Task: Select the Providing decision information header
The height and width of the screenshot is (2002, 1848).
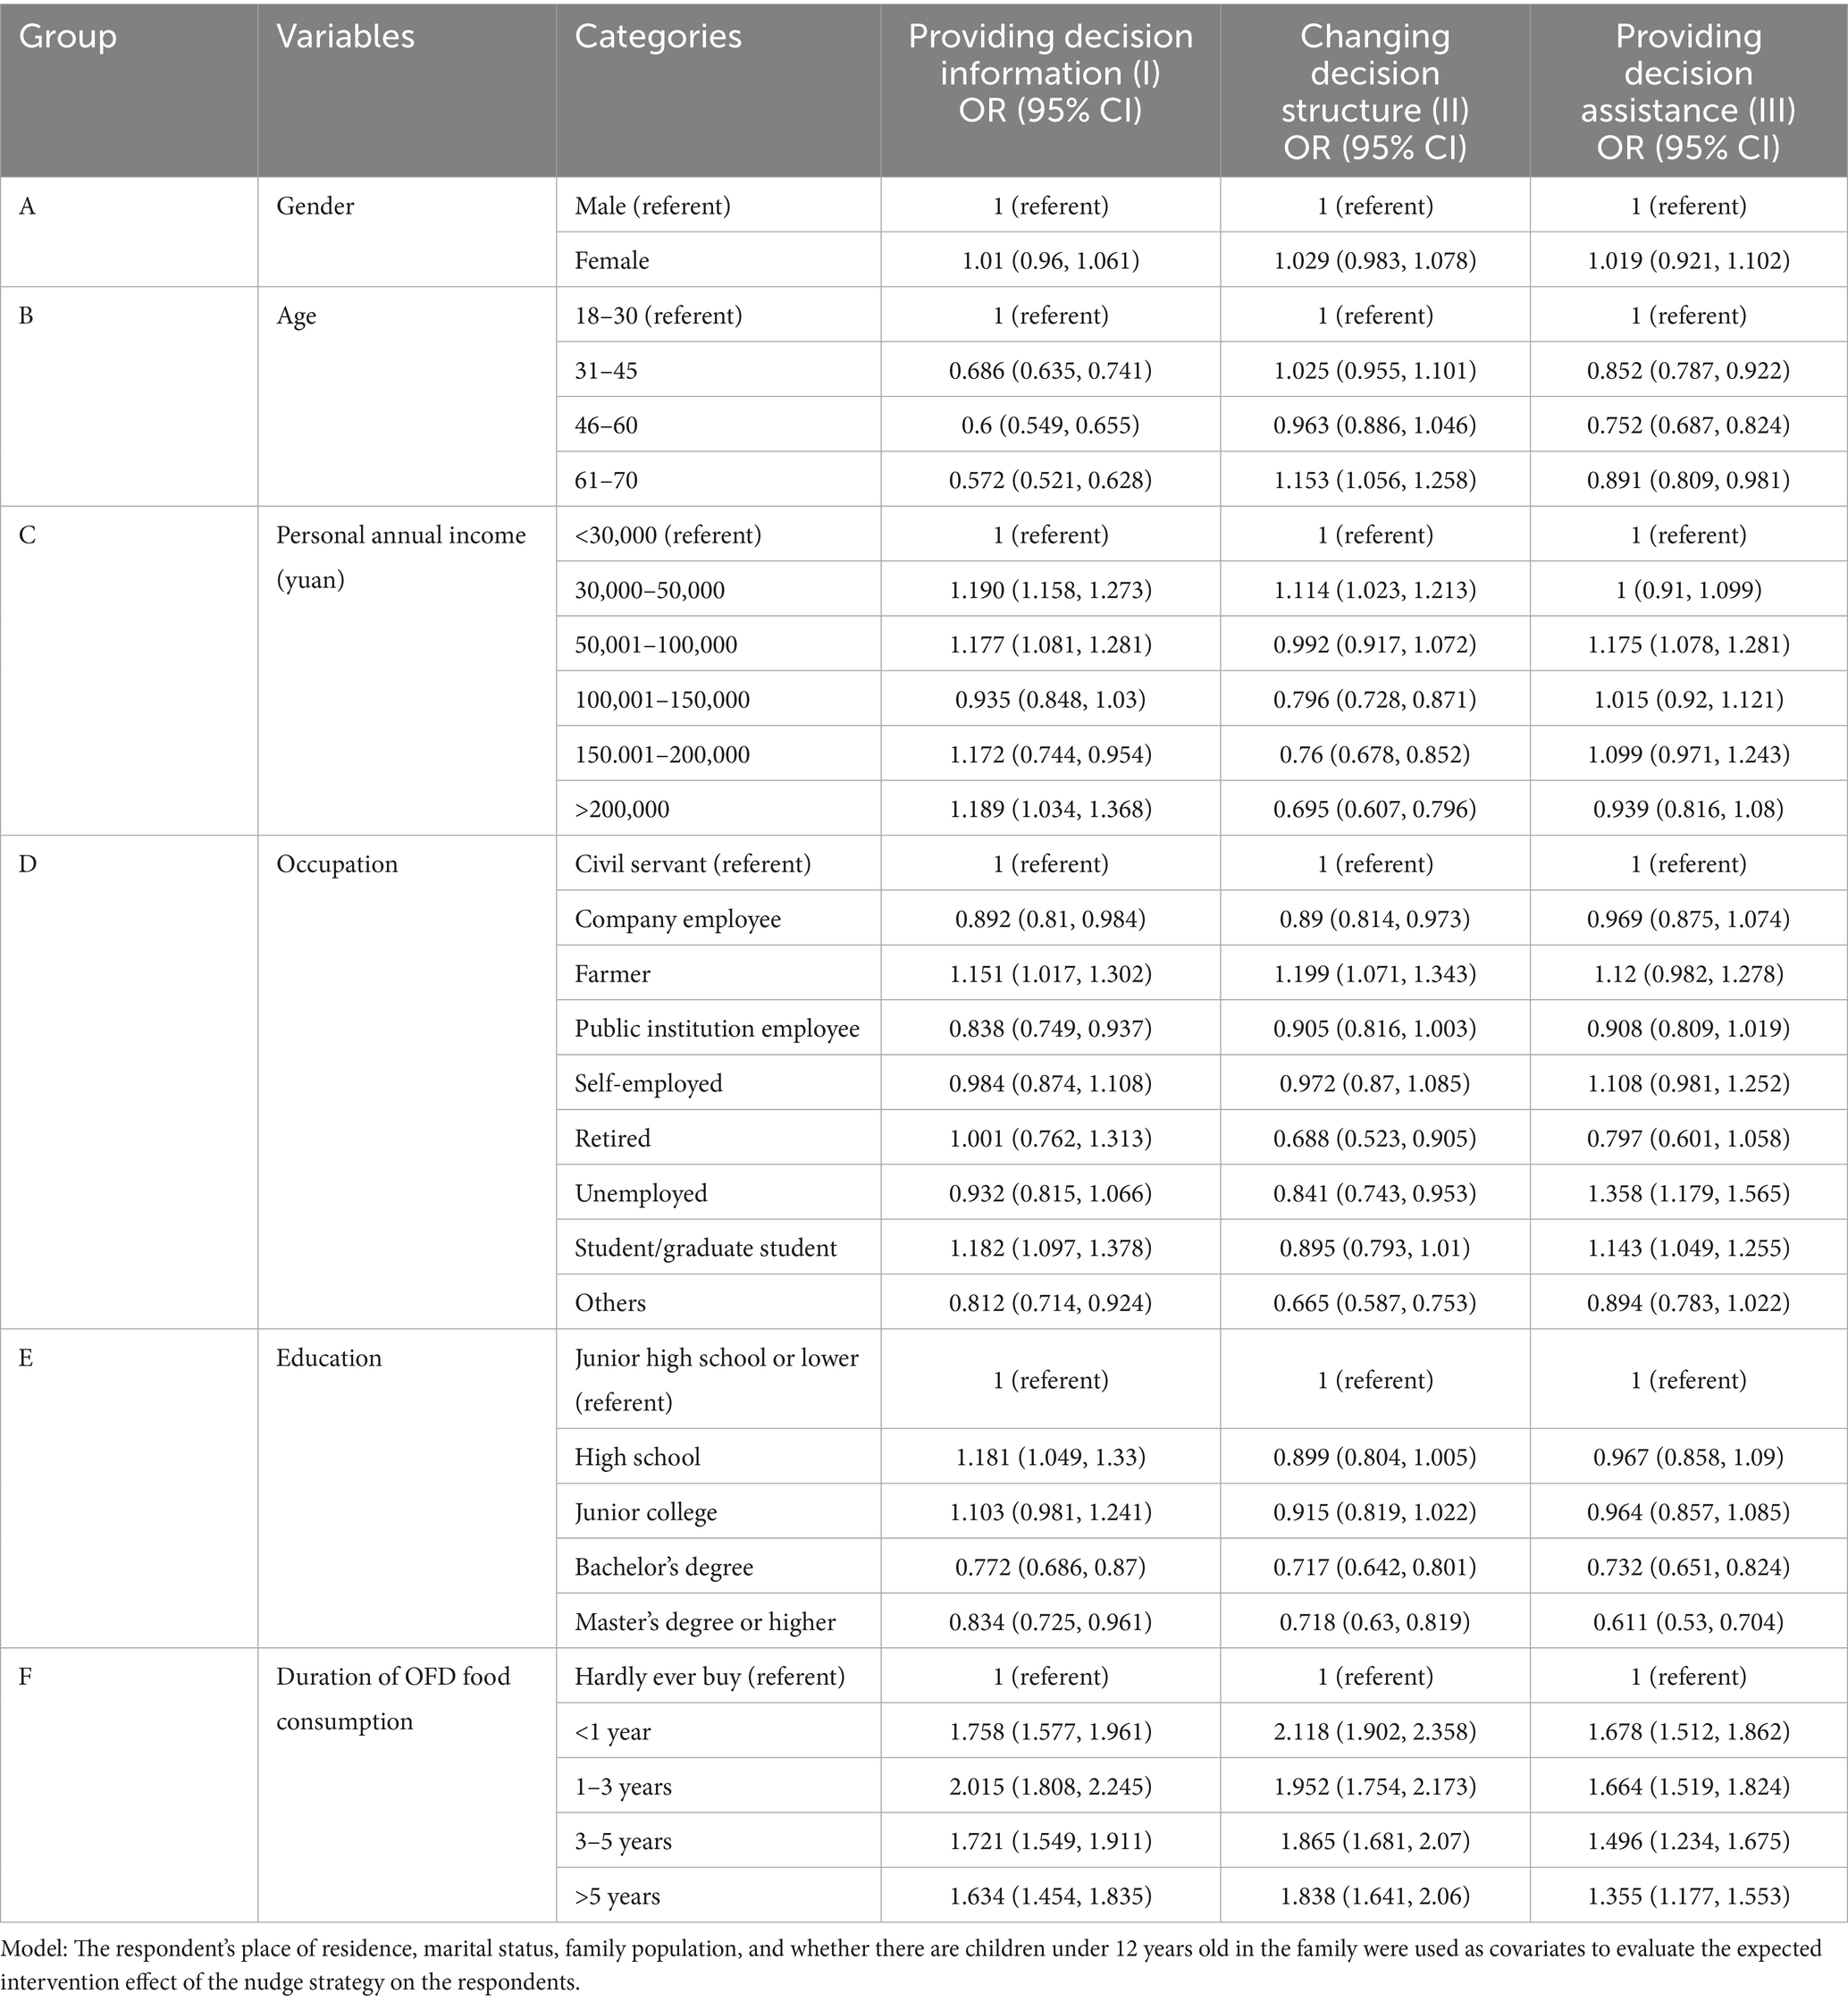Action: coord(1050,91)
